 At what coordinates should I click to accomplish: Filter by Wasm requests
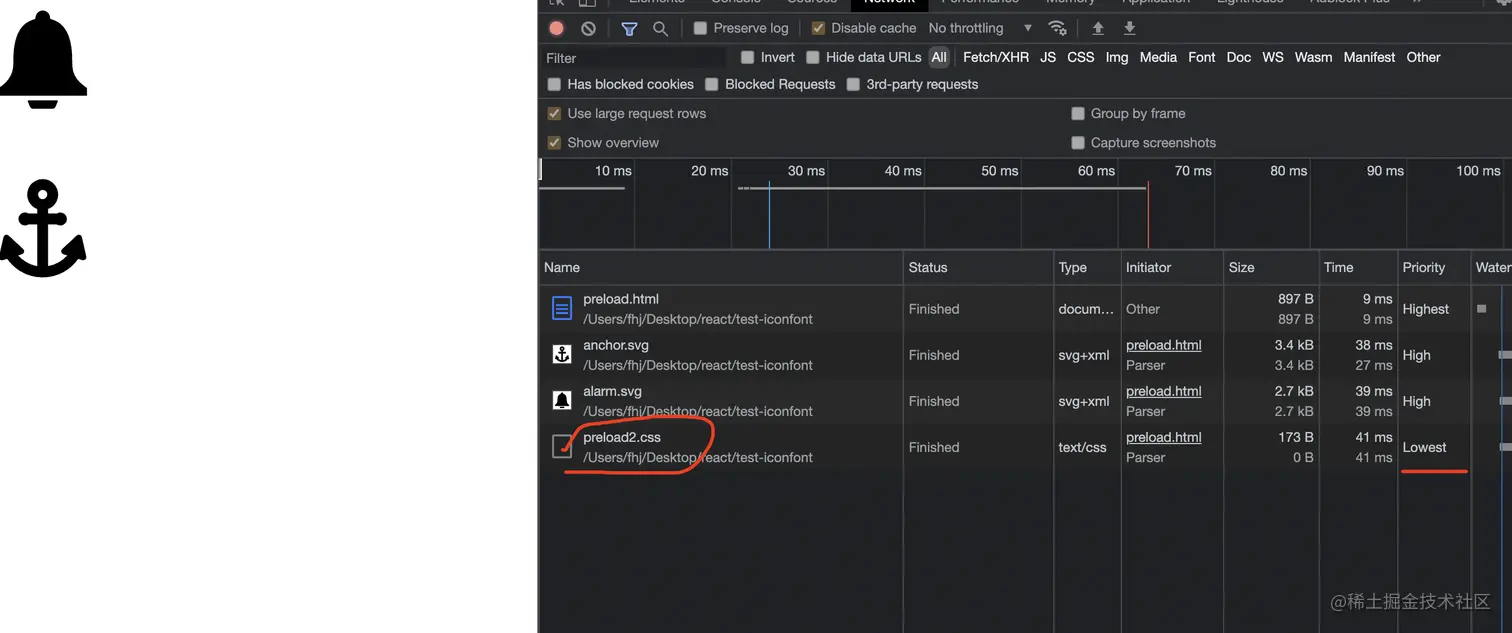(x=1313, y=57)
